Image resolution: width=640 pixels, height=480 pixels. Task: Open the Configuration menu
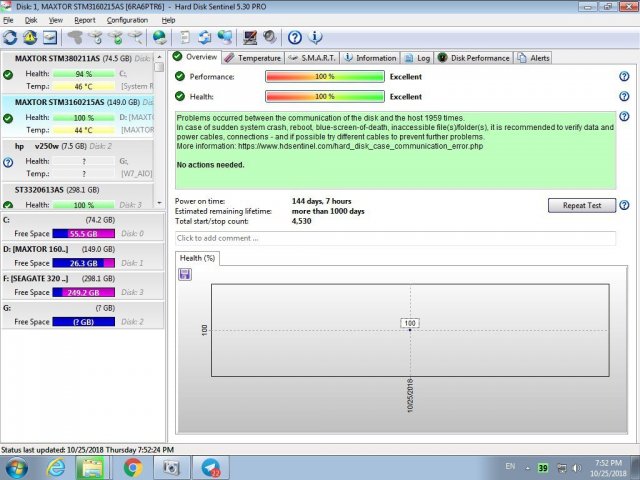pyautogui.click(x=127, y=20)
